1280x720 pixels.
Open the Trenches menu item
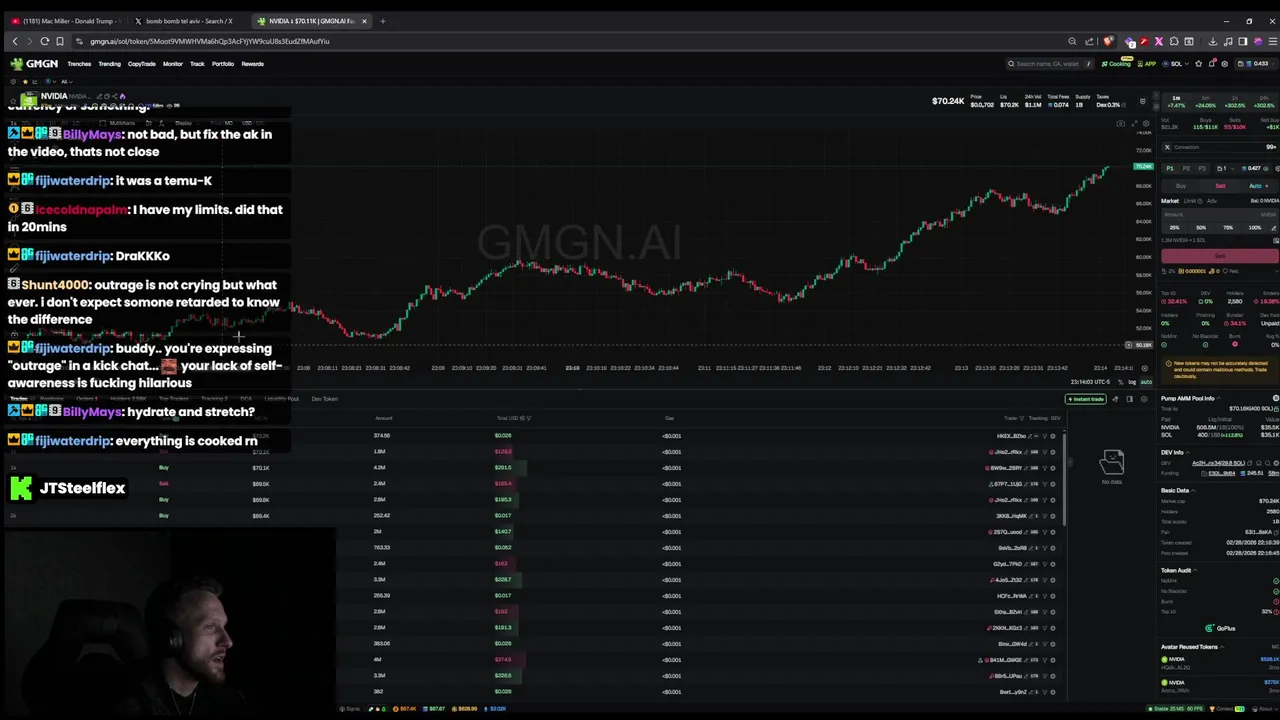[x=79, y=64]
